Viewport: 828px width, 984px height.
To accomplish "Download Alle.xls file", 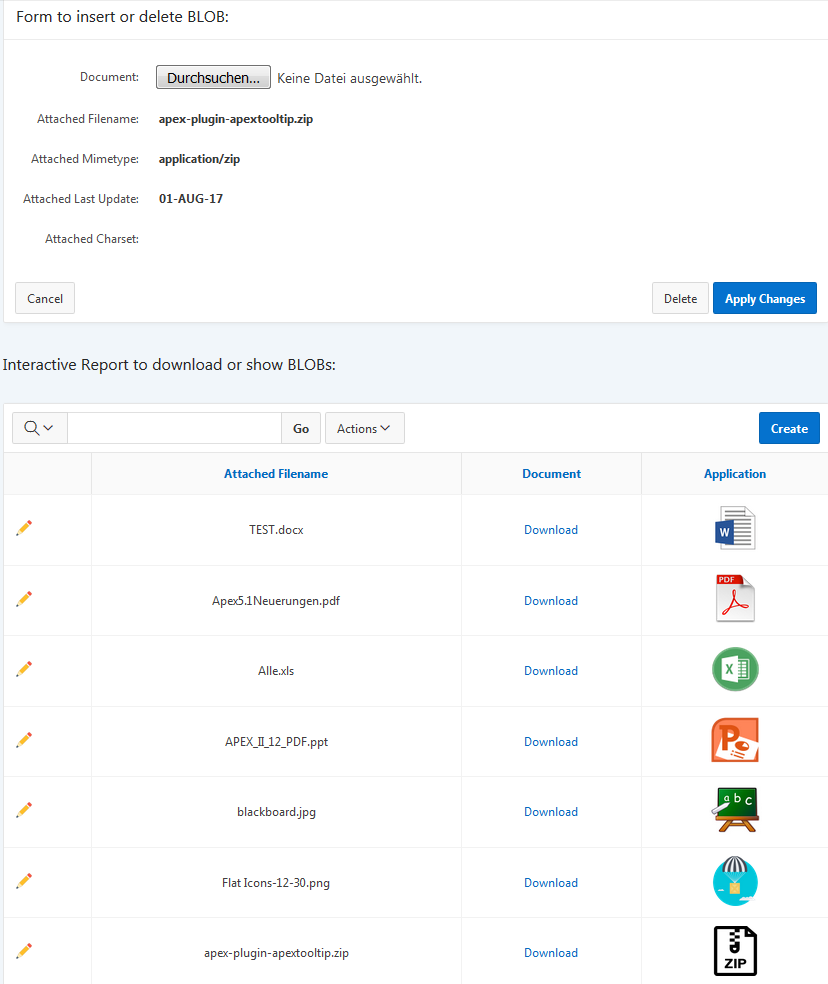I will point(551,671).
